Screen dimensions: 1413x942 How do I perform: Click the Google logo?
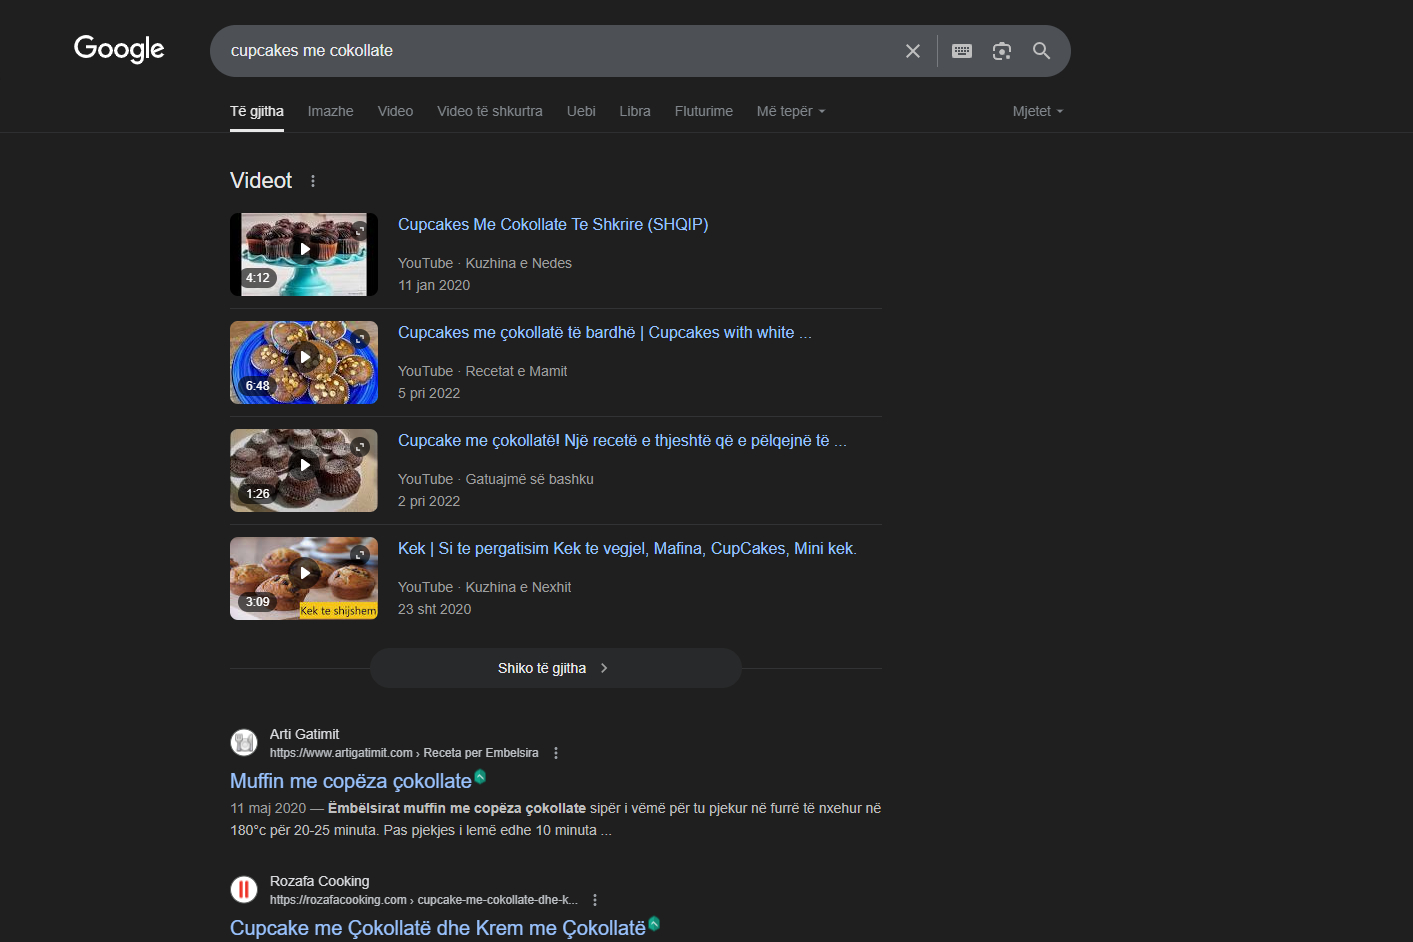119,49
